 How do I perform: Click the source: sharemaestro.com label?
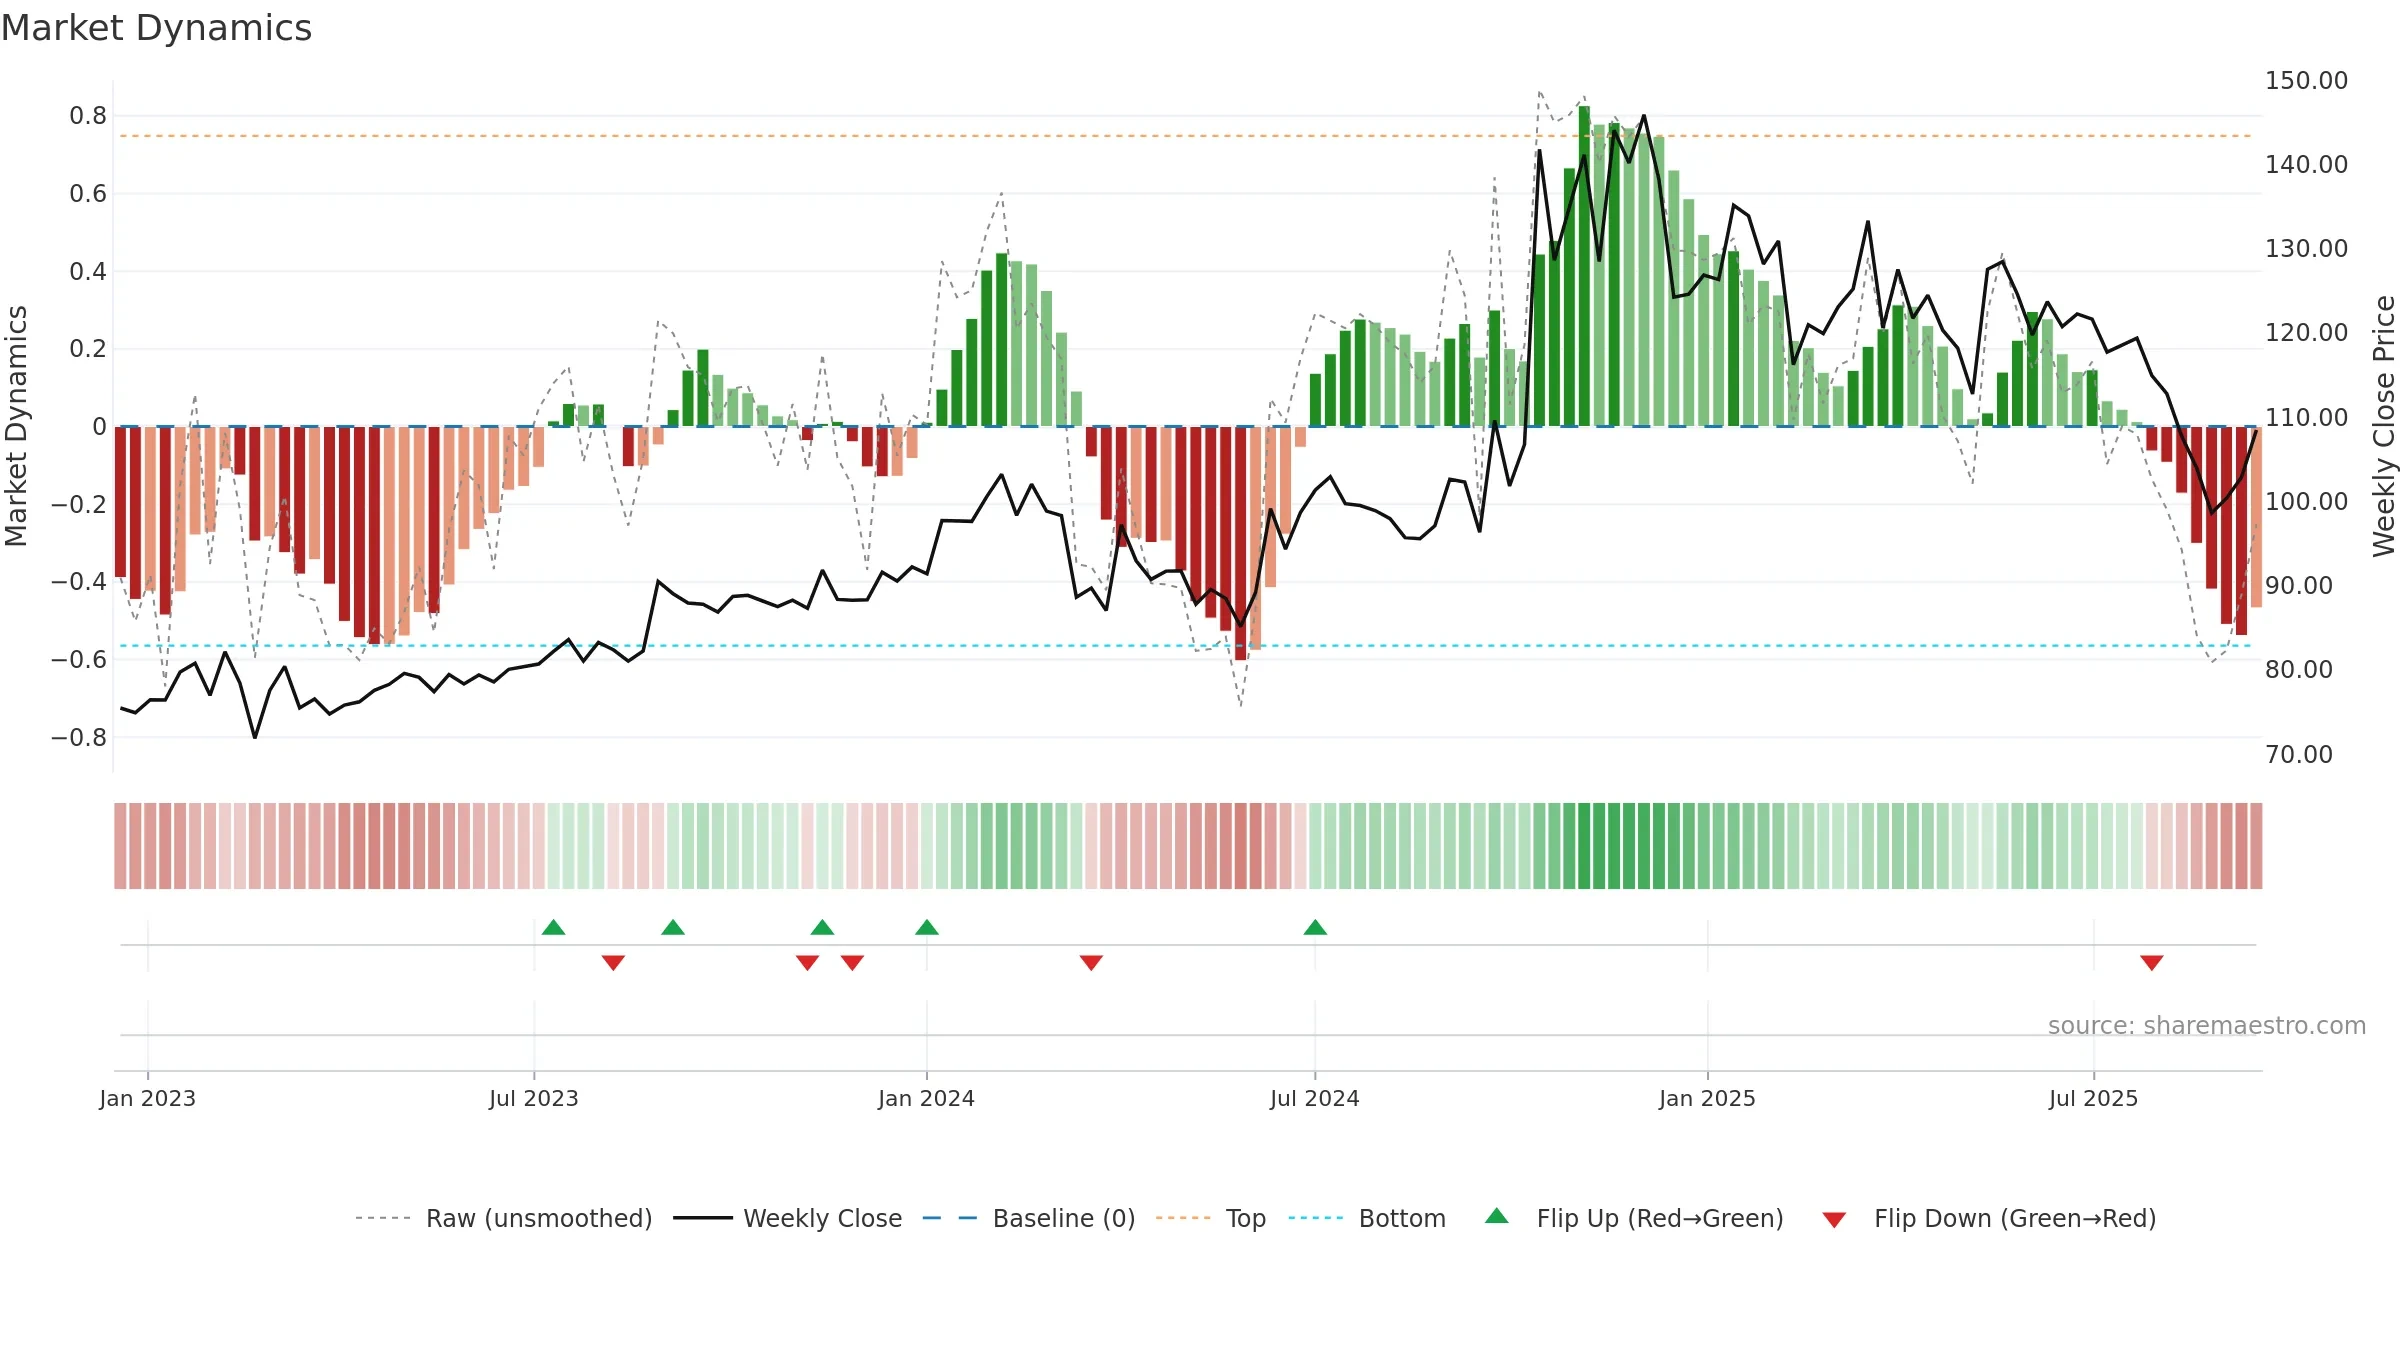click(x=2207, y=1026)
